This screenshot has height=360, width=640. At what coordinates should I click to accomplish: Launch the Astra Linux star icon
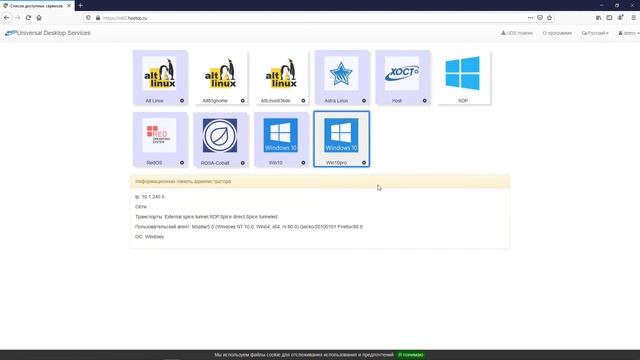(341, 74)
